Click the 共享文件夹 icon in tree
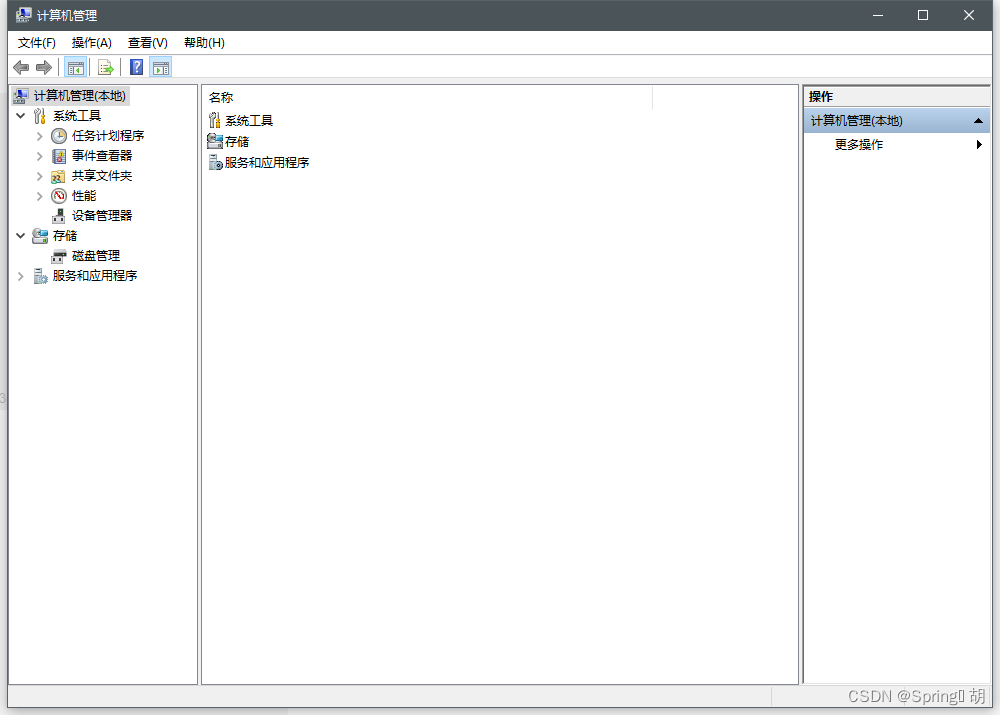 [58, 176]
